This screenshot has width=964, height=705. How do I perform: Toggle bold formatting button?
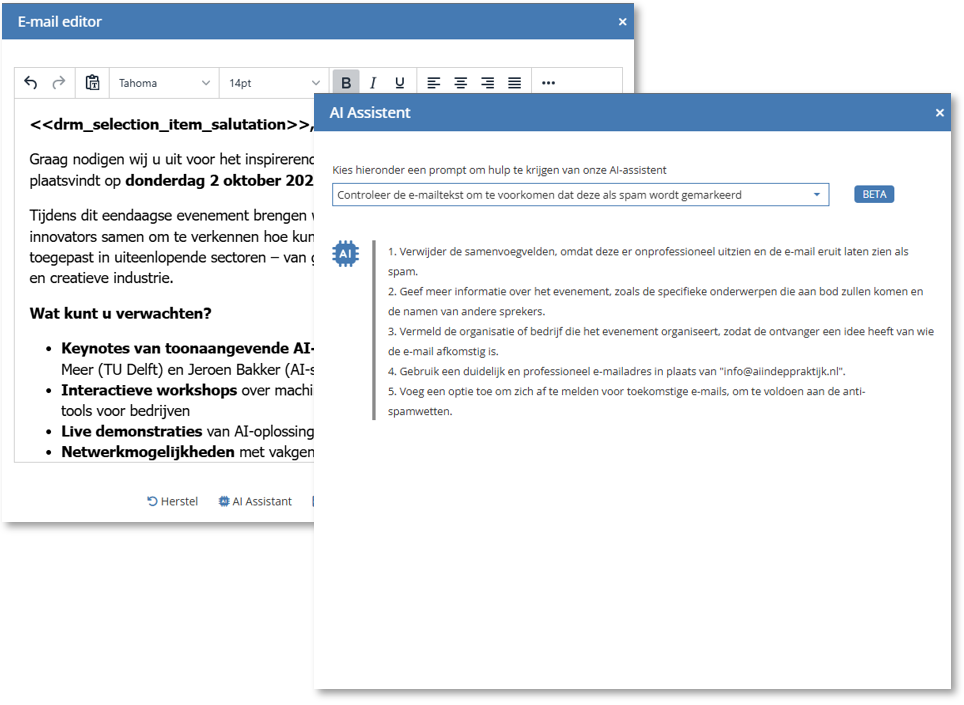[346, 83]
